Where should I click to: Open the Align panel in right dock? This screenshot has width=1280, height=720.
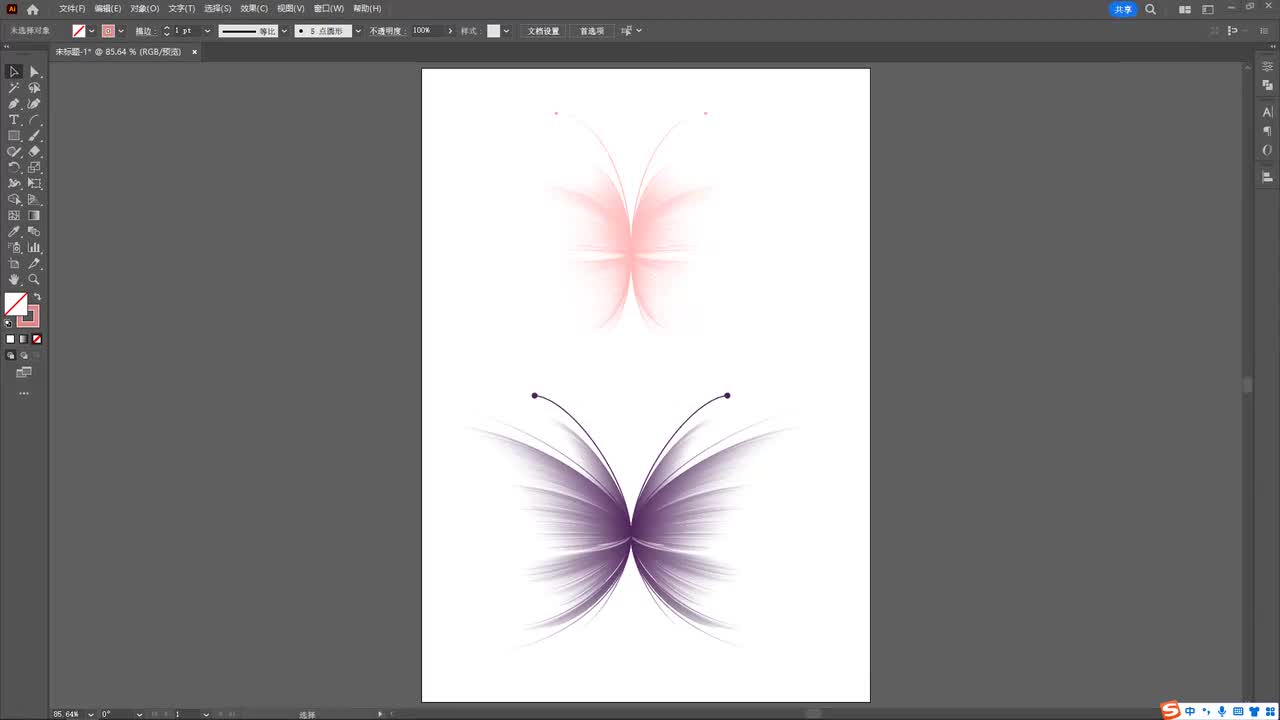coord(1267,177)
